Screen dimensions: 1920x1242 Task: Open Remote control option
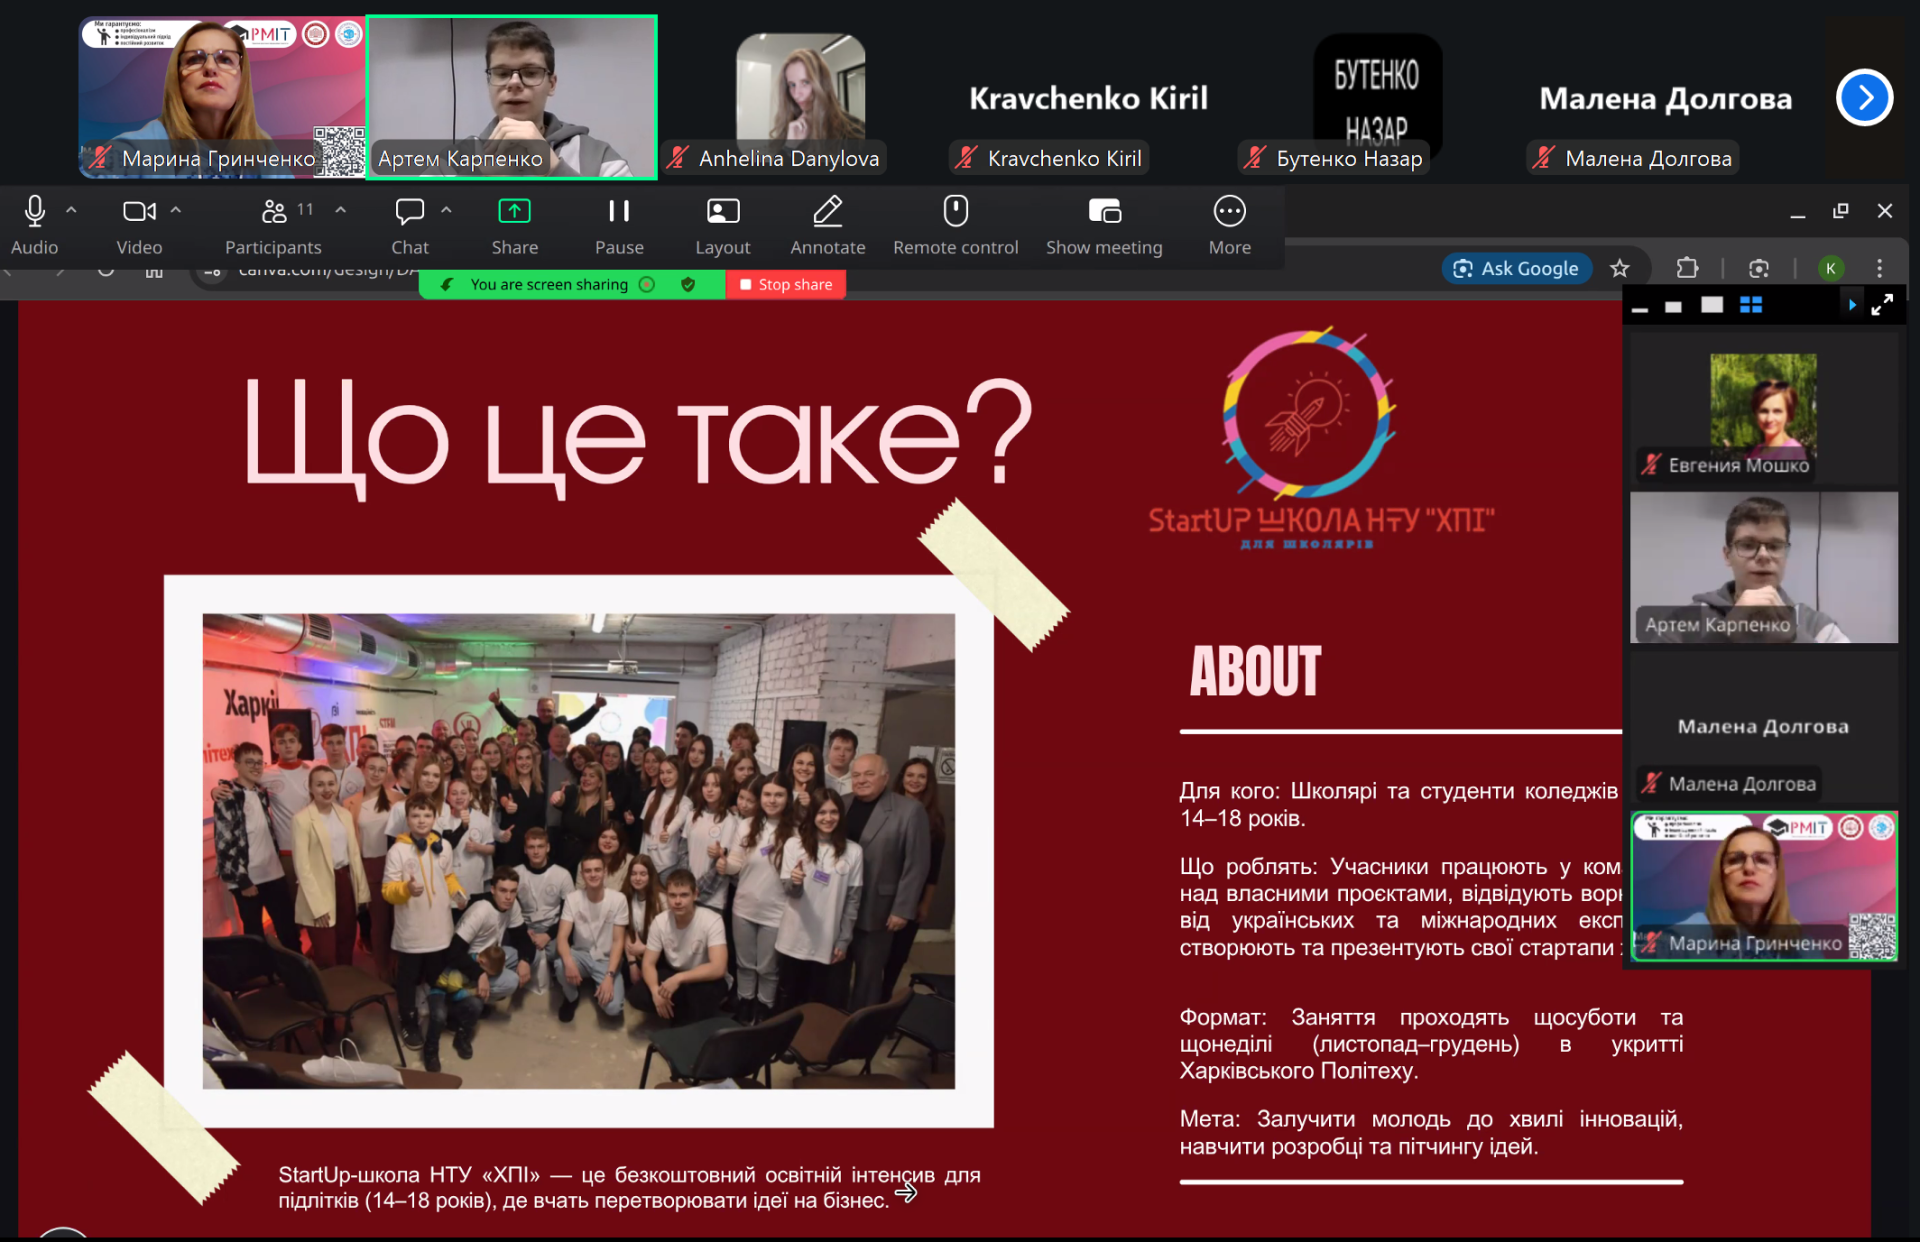coord(955,213)
